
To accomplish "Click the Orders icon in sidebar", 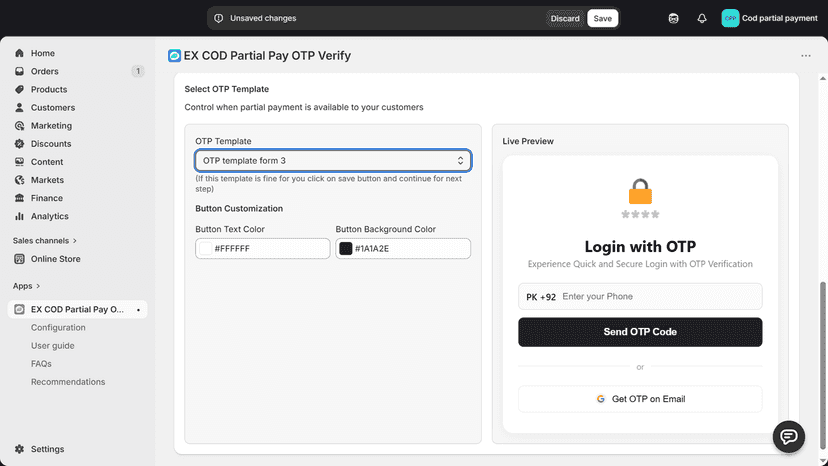I will (20, 71).
